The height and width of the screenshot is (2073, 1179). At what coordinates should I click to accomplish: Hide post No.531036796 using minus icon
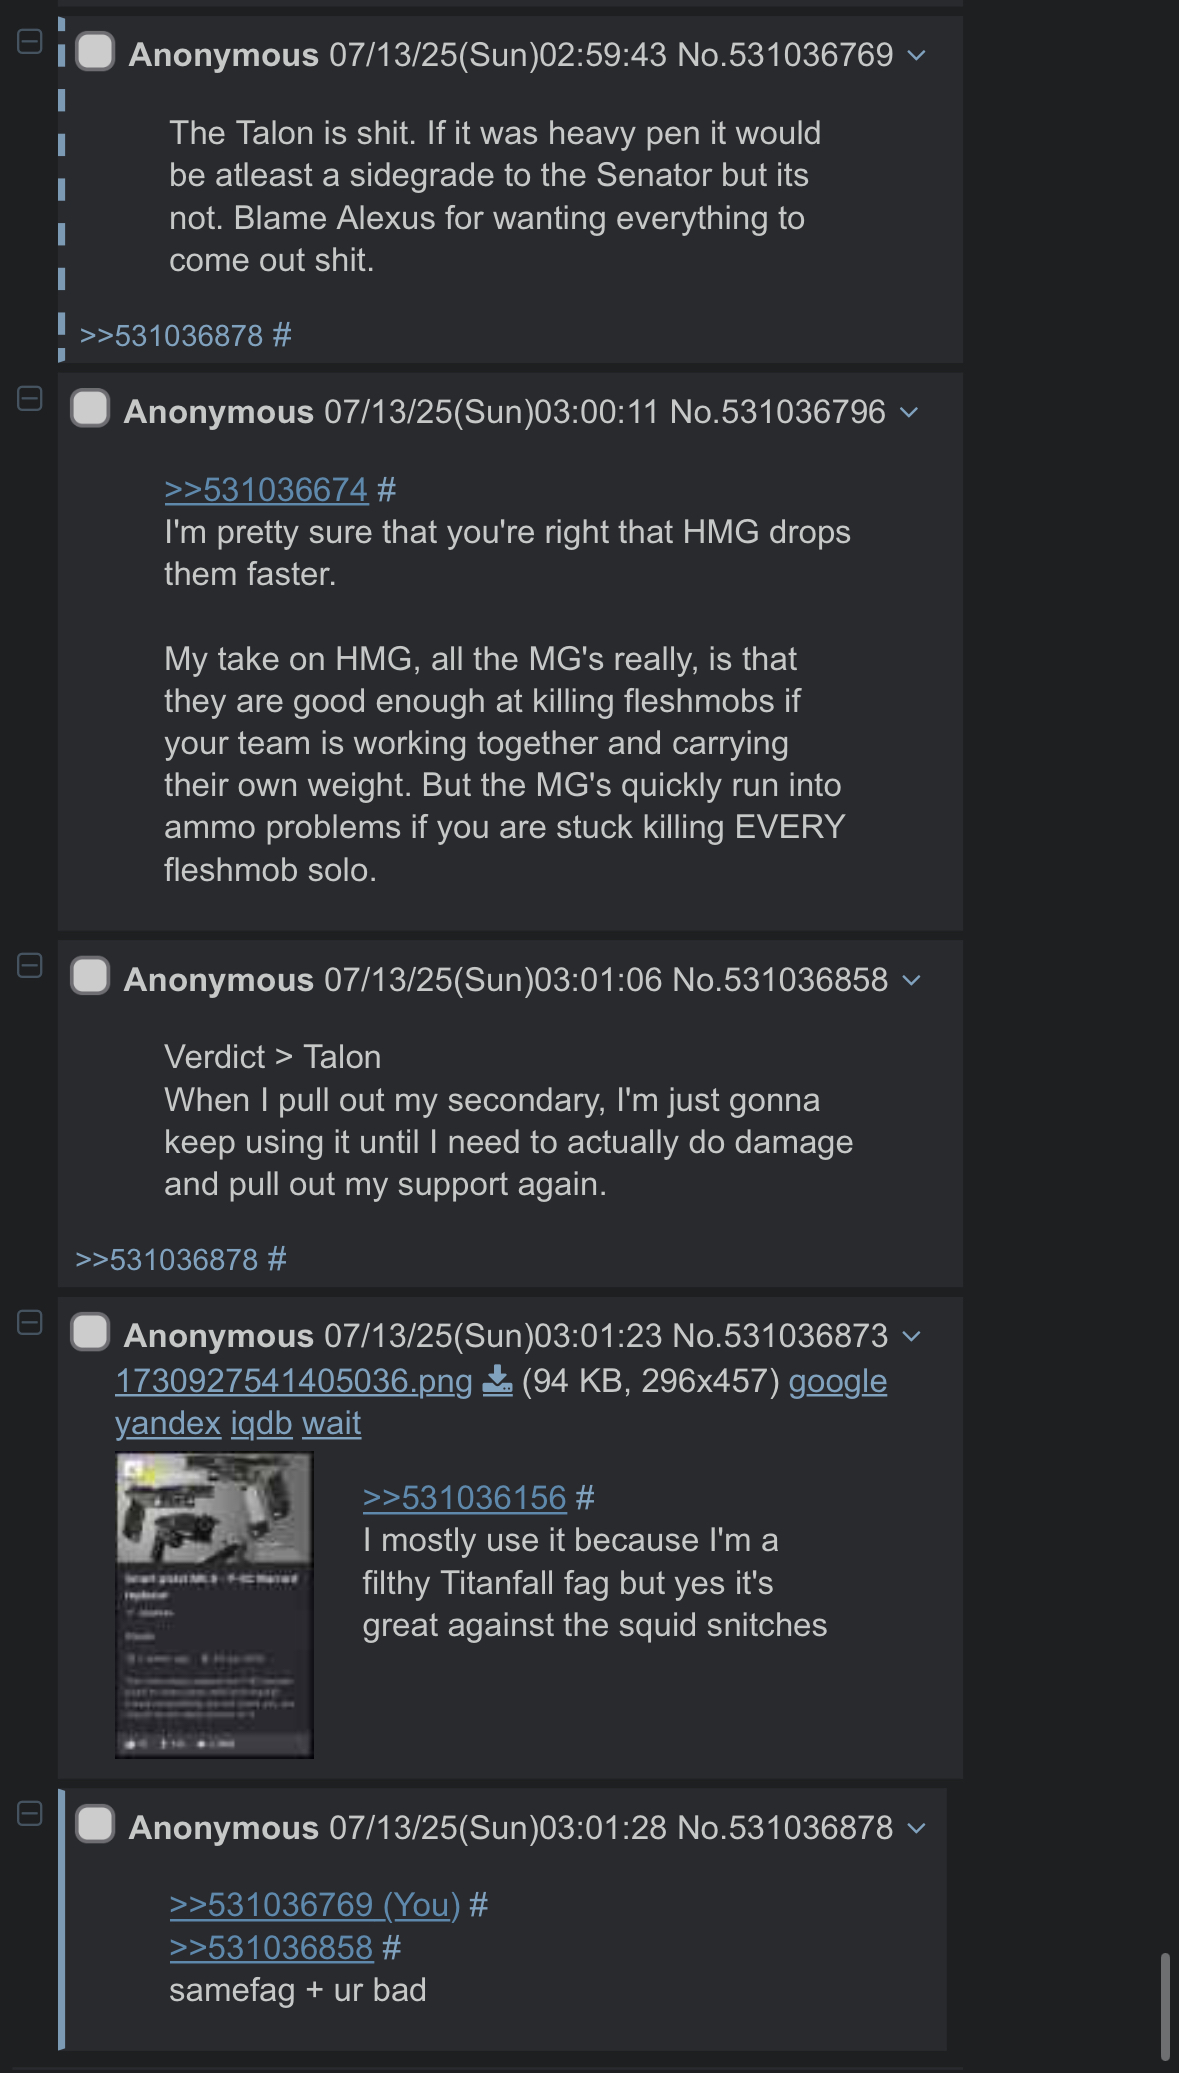30,399
